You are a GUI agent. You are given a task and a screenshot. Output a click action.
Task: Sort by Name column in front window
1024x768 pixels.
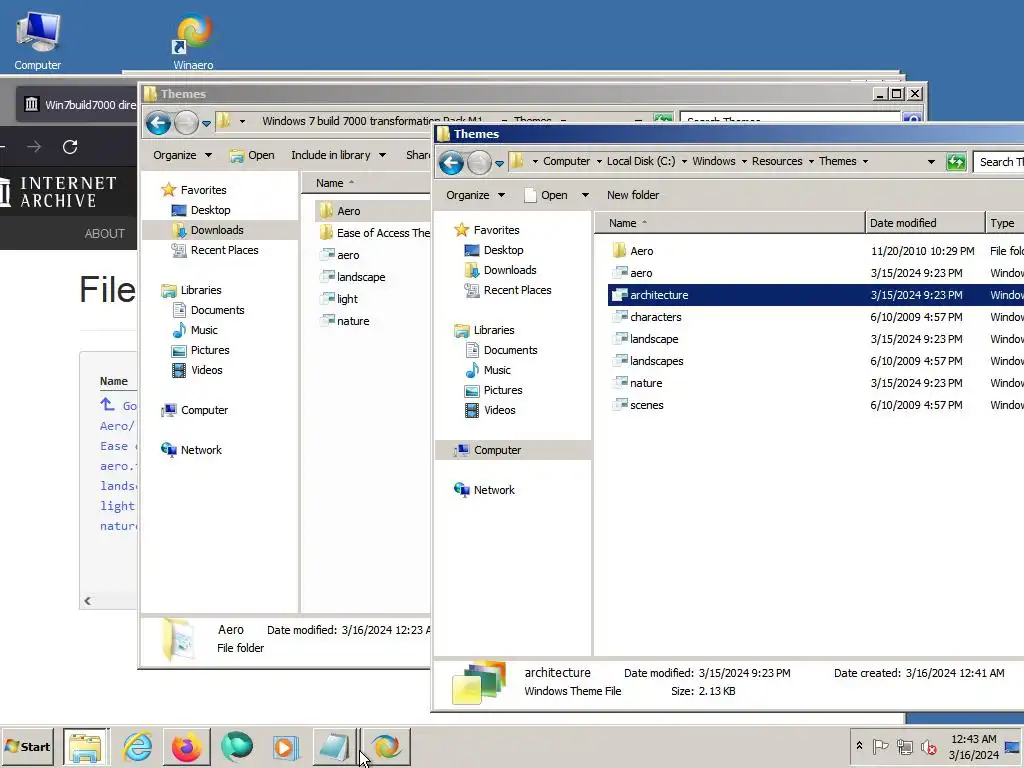[x=729, y=223]
